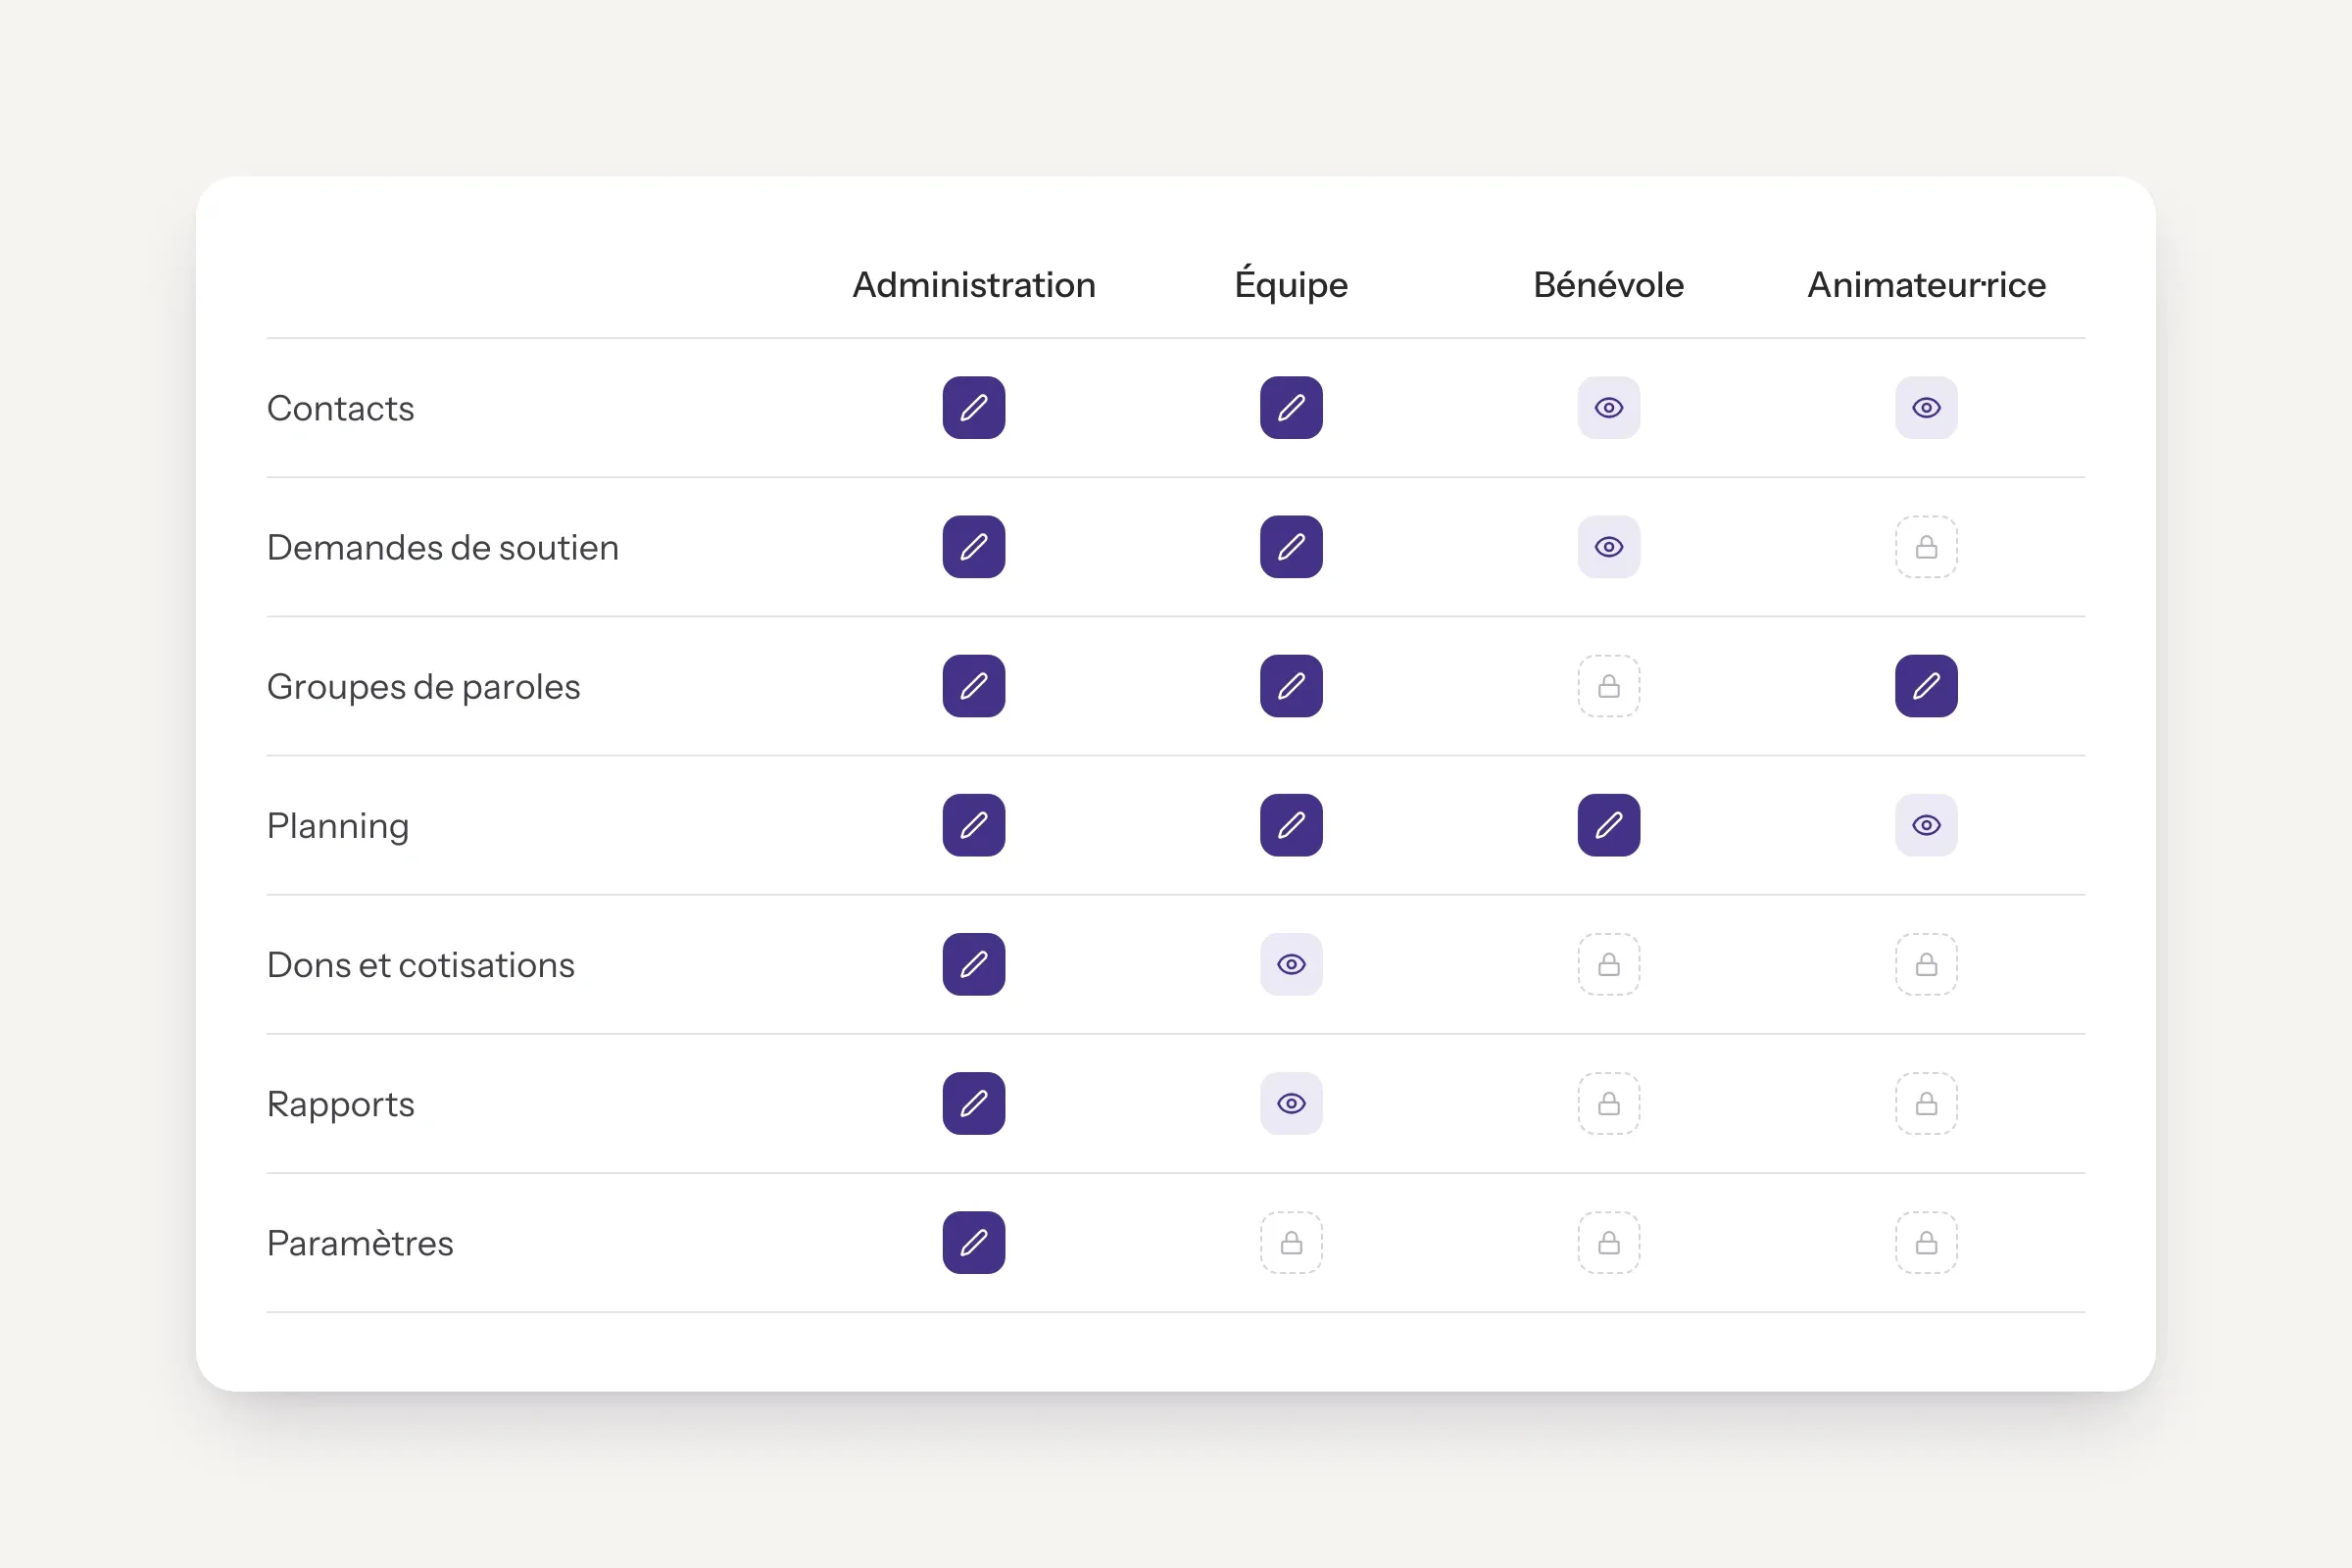Image resolution: width=2352 pixels, height=1568 pixels.
Task: Click the Bénévole lock icon in the Rapports row
Action: tap(1608, 1102)
